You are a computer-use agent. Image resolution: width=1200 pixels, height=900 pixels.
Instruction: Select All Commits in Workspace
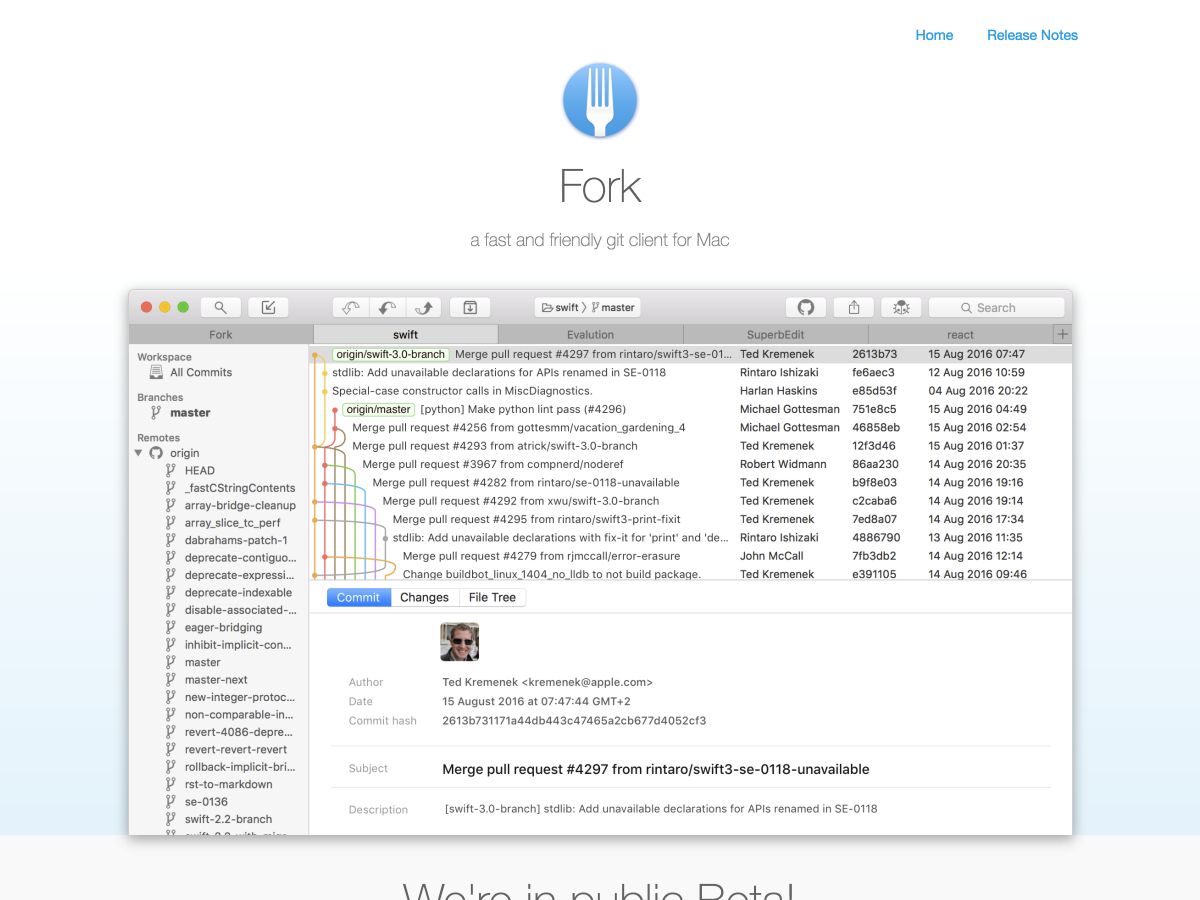coord(201,372)
